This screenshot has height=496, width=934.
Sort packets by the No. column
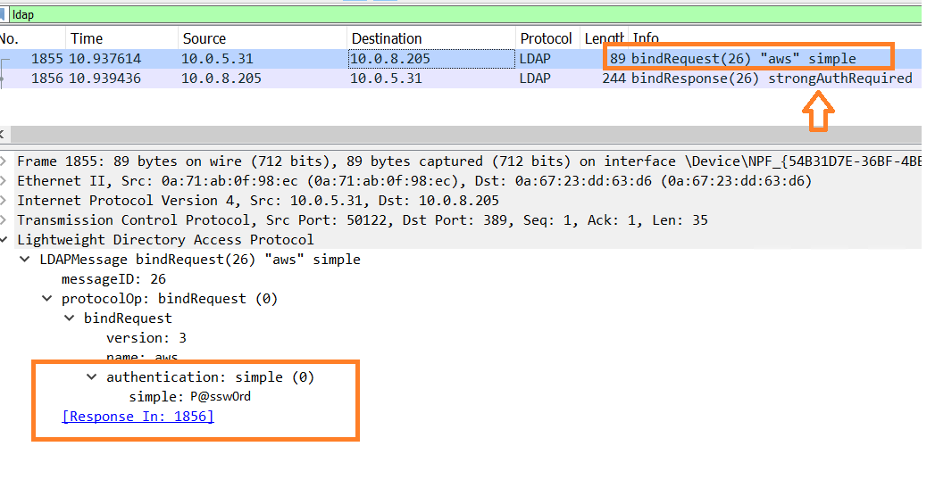(10, 39)
